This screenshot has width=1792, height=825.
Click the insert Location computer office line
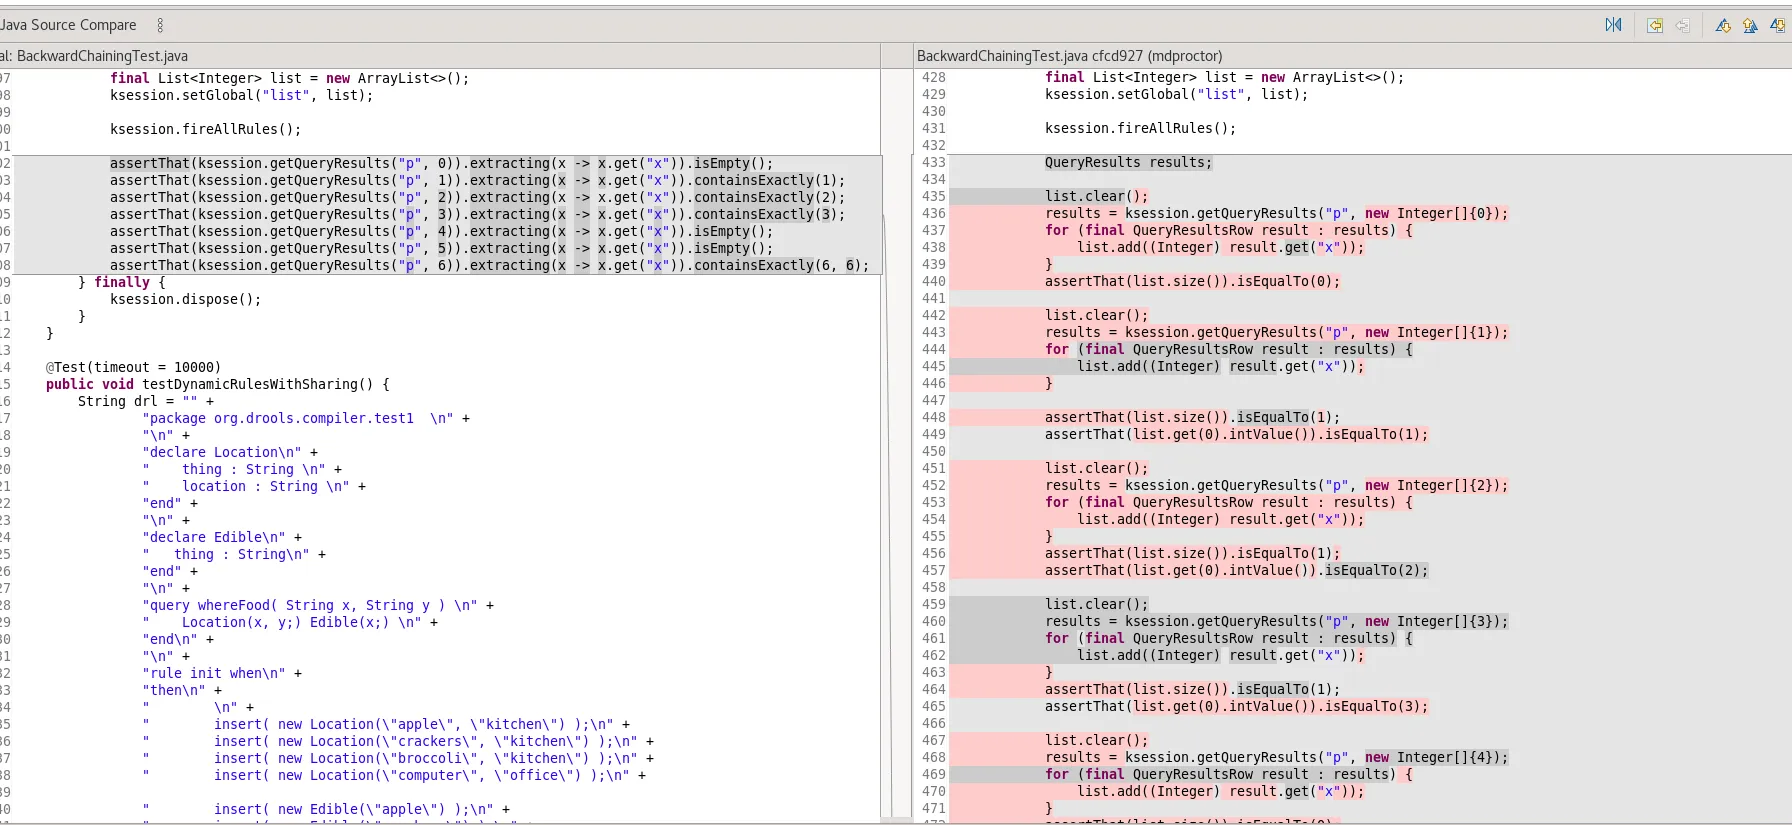[394, 775]
